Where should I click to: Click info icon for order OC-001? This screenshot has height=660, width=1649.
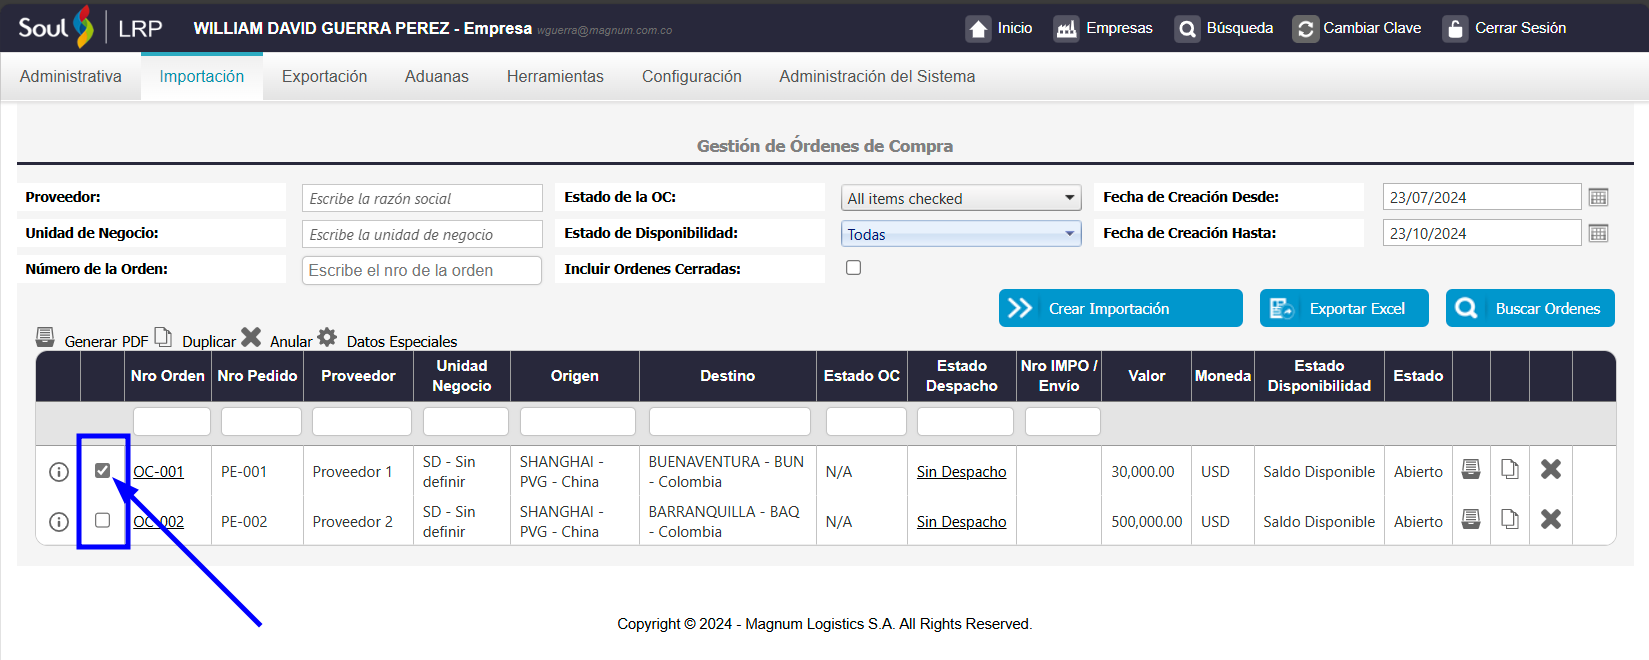[x=59, y=472]
